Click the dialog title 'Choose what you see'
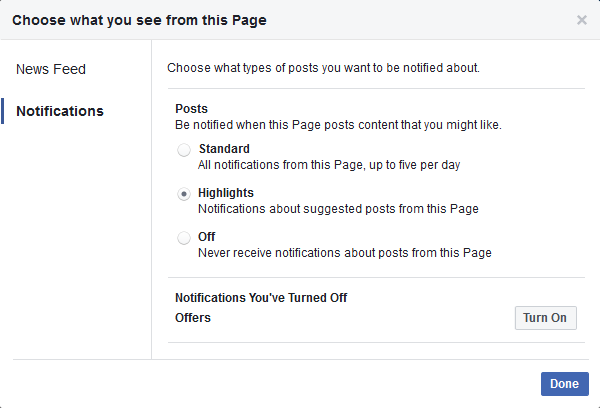Viewport: 600px width, 408px height. (139, 19)
